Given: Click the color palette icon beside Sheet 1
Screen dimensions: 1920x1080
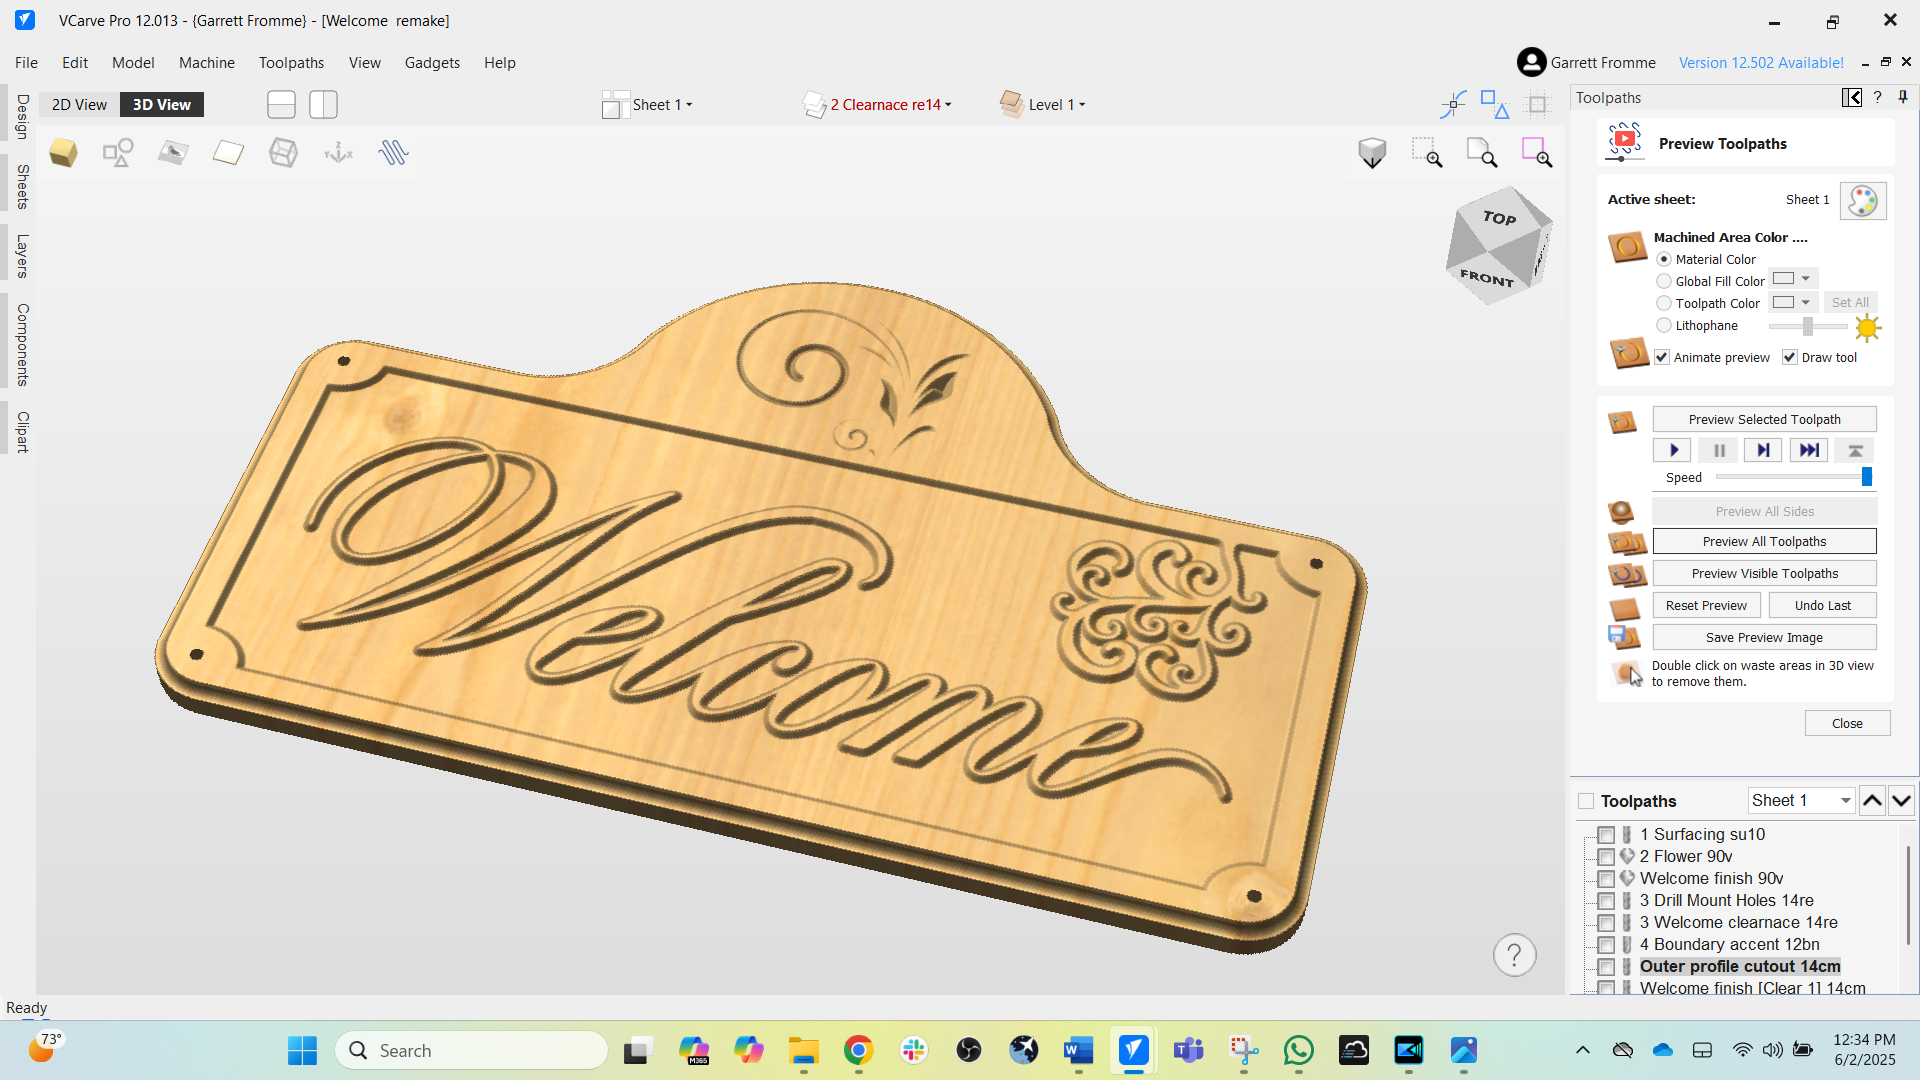Looking at the screenshot, I should 1862,200.
